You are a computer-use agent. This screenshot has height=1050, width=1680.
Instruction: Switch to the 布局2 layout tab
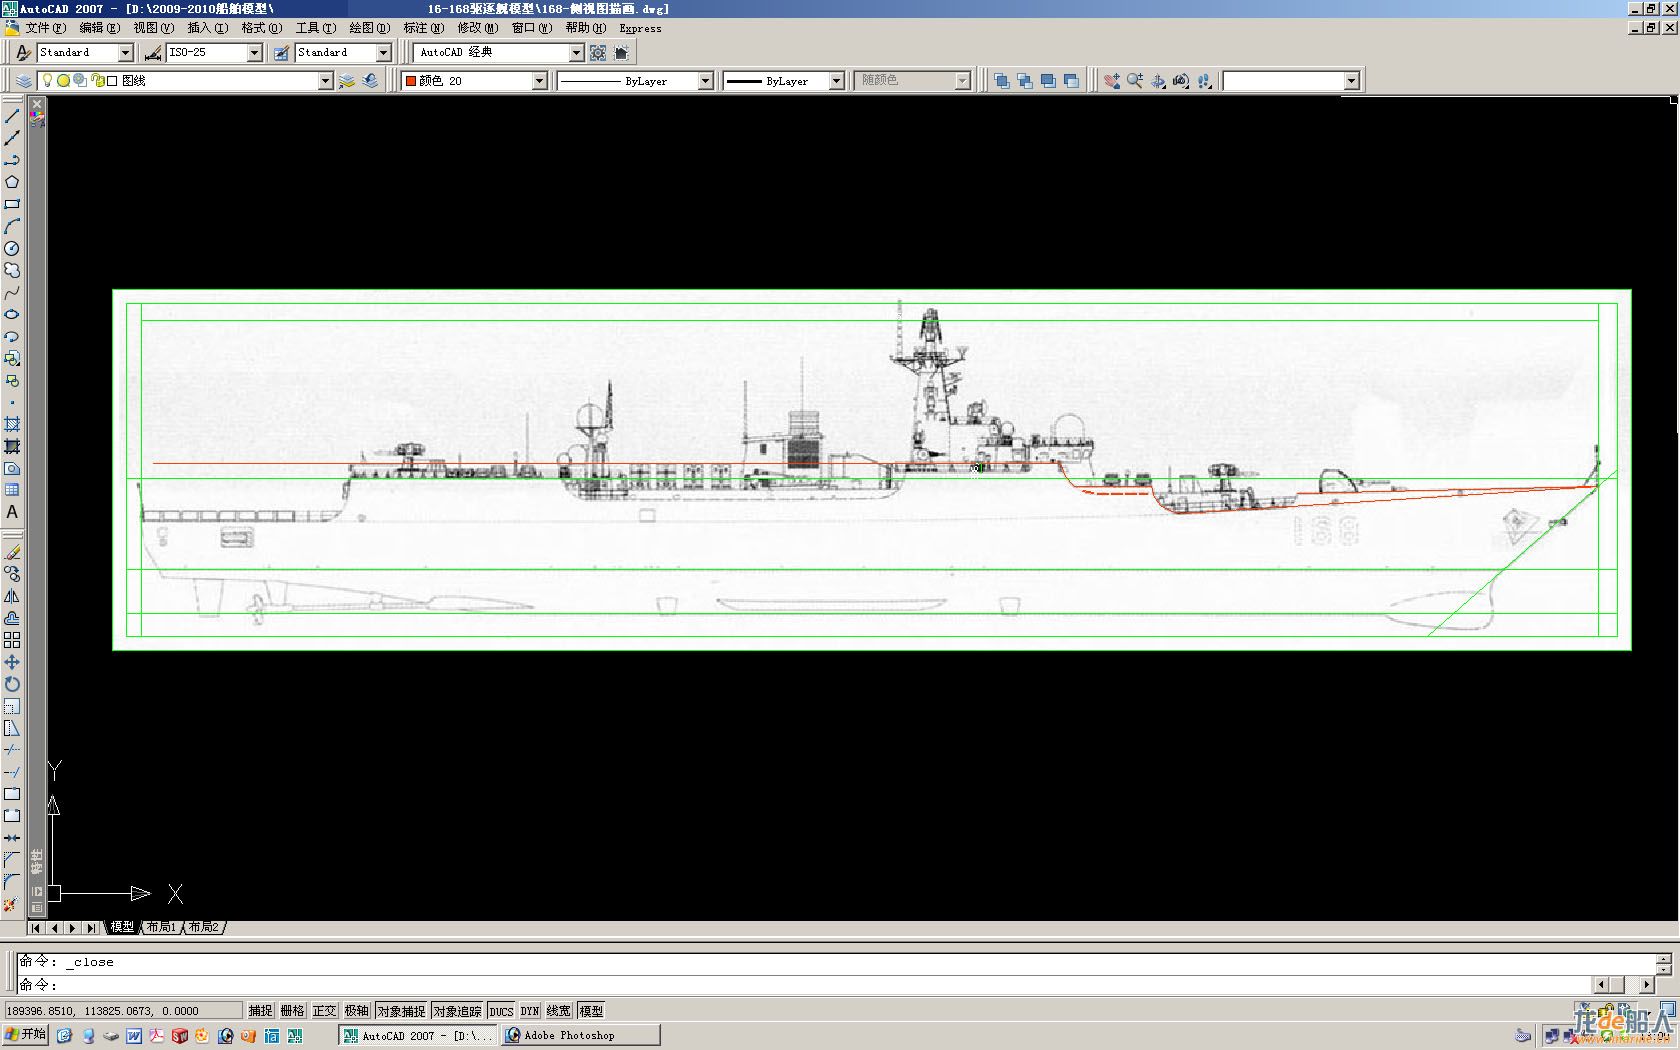203,927
